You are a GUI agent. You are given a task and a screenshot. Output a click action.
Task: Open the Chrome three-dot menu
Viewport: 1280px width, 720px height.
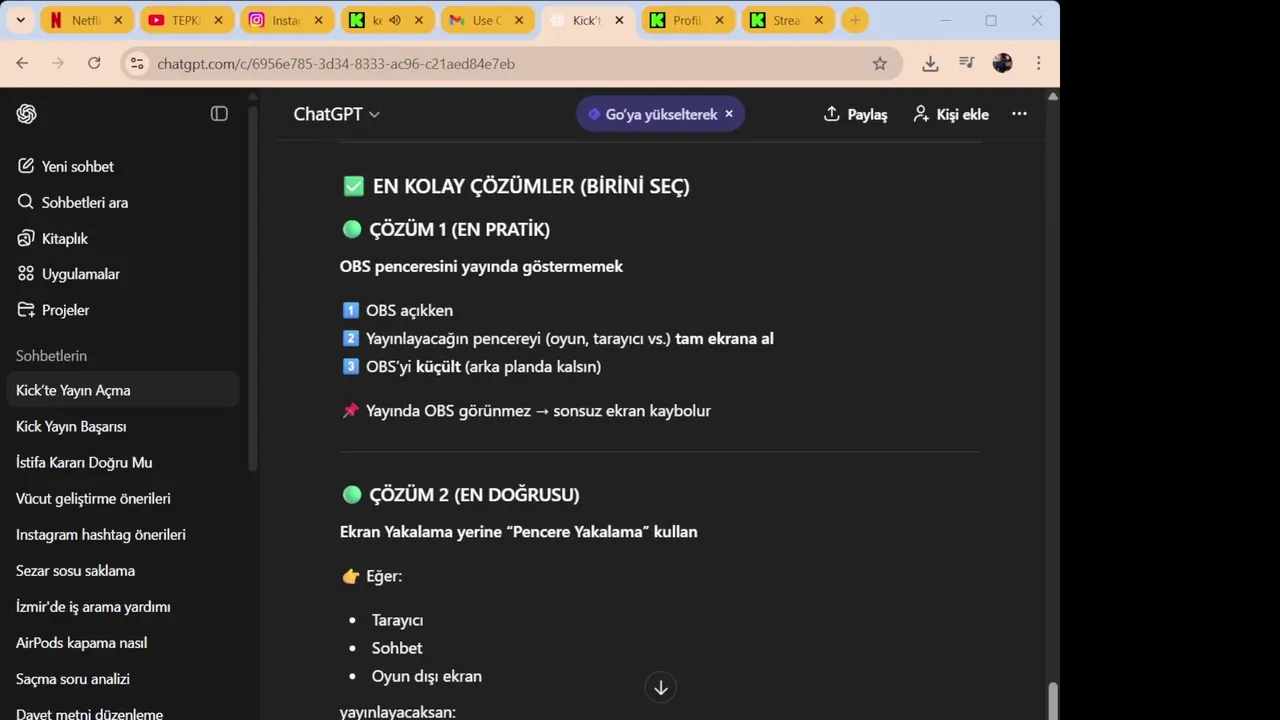[x=1039, y=63]
